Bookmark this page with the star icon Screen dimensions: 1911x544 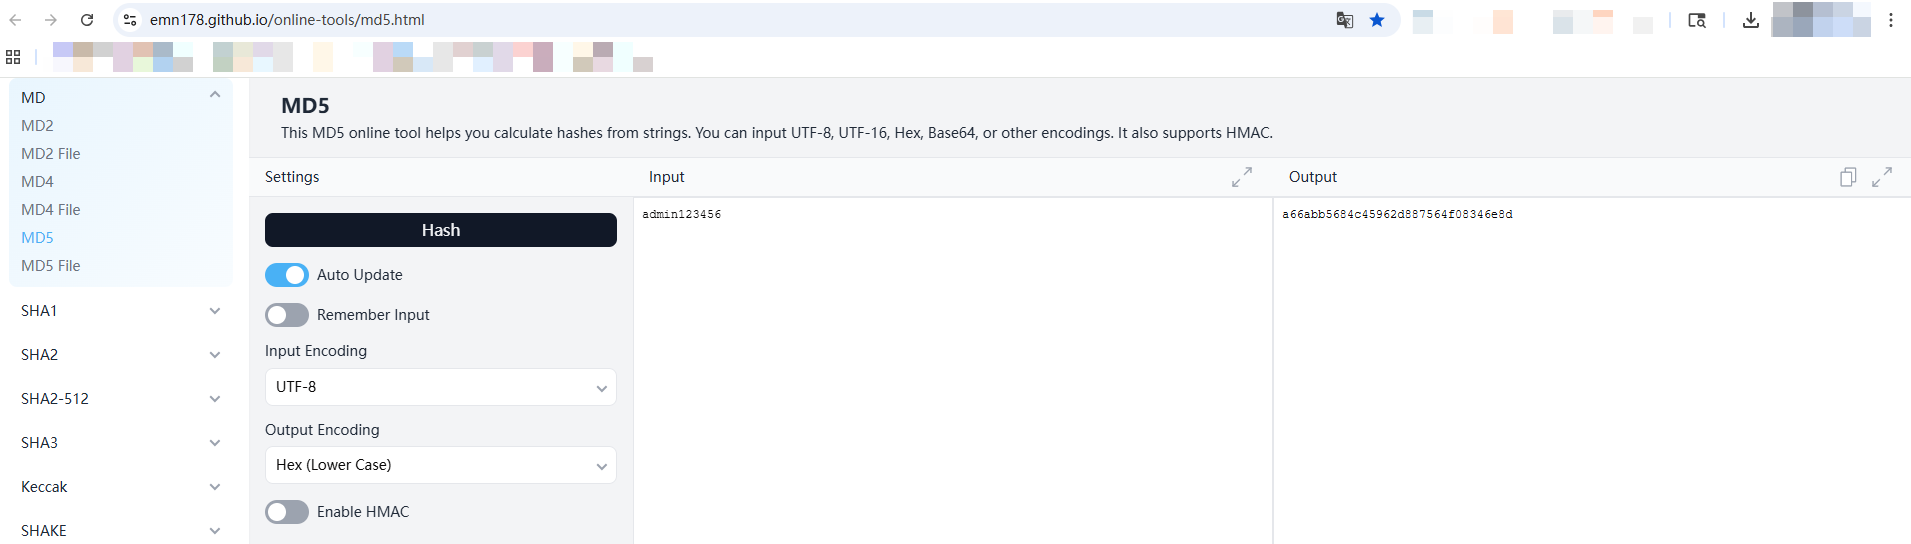pos(1377,20)
